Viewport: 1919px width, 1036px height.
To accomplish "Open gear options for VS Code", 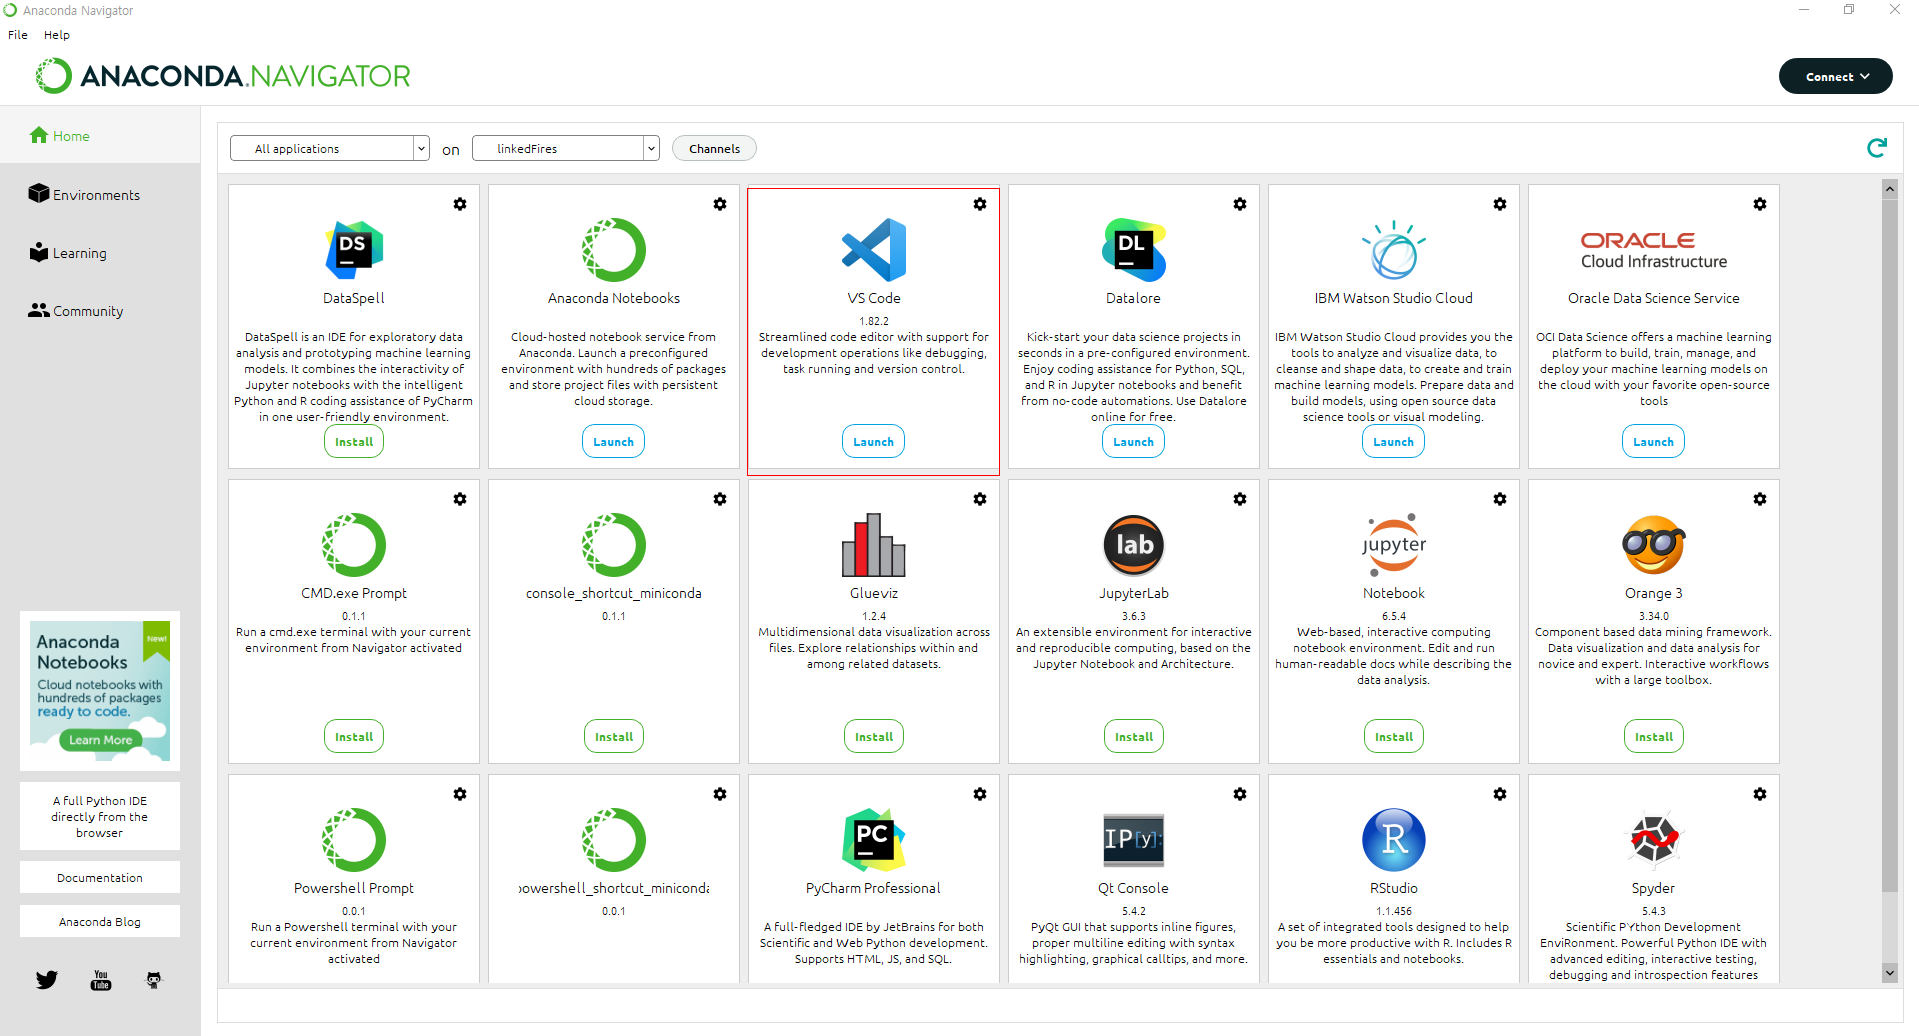I will (980, 204).
